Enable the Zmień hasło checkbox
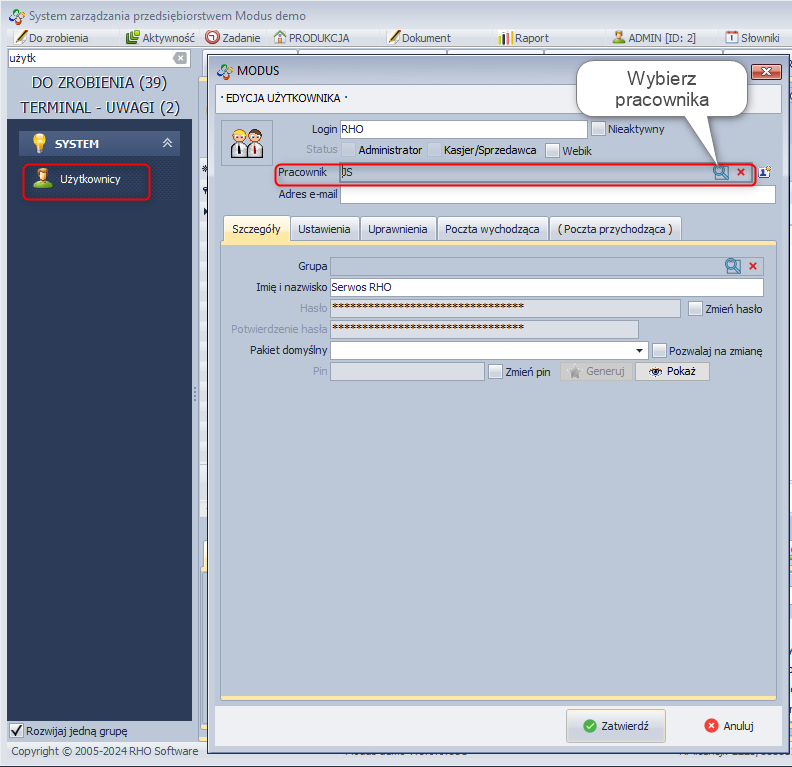Viewport: 792px width, 767px height. [695, 309]
